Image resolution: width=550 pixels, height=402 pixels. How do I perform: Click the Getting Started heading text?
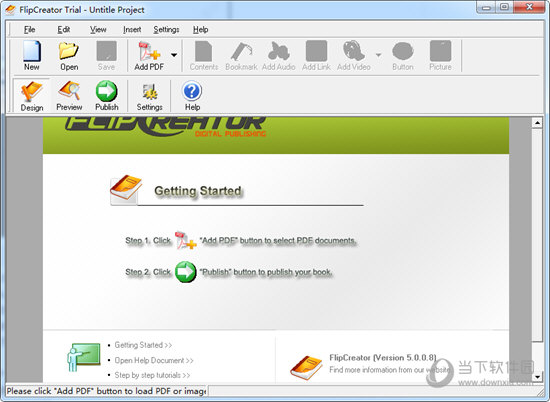(198, 191)
